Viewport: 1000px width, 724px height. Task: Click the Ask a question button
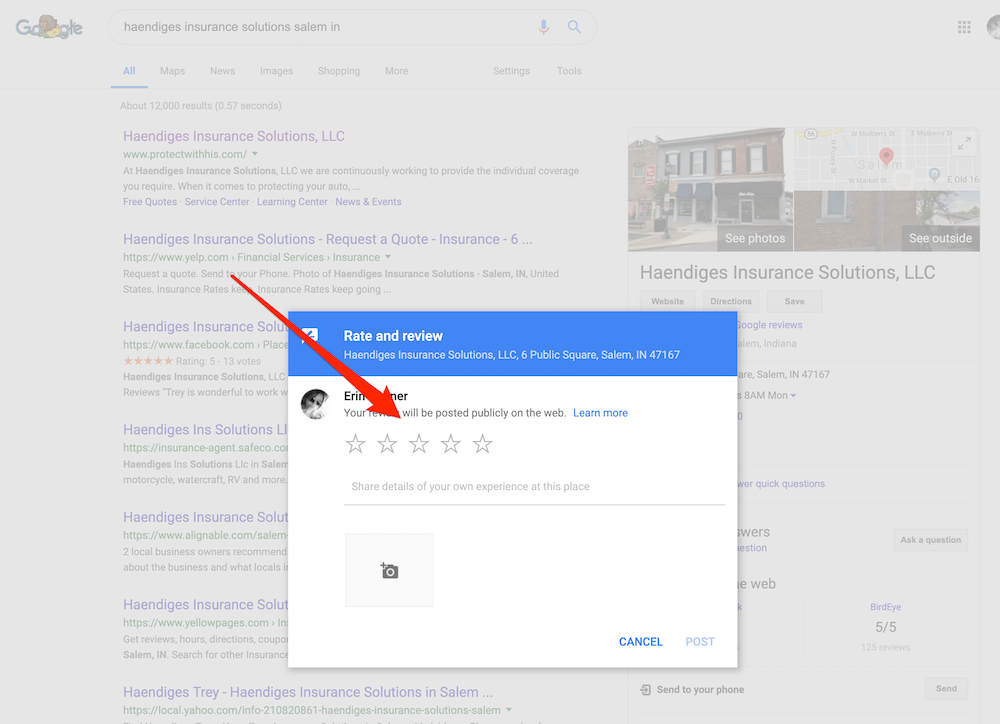(930, 540)
